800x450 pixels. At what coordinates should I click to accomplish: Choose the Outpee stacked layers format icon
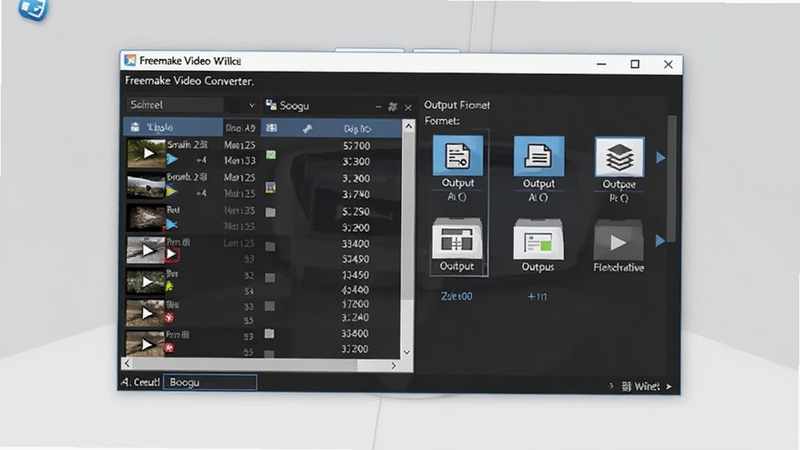tap(619, 157)
